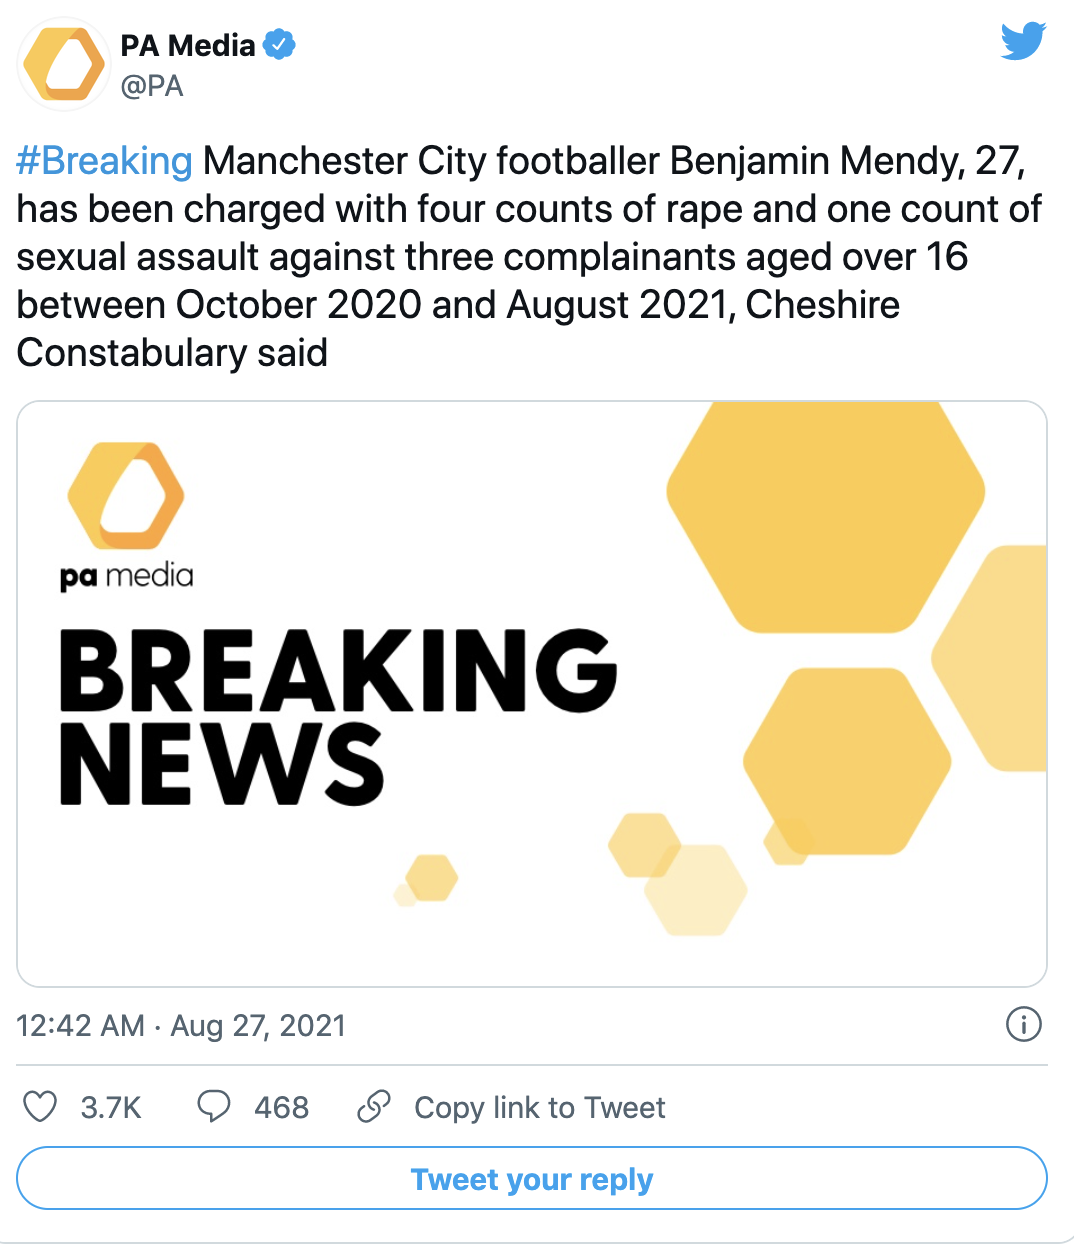
Task: Open the #Breaking hashtag
Action: [x=104, y=161]
